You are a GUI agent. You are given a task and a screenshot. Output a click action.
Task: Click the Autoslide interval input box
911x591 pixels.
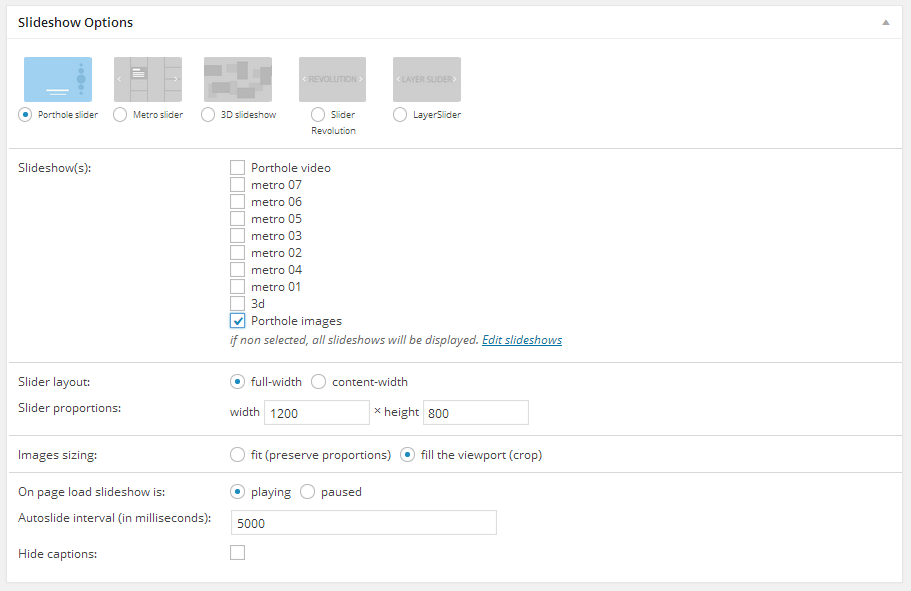(x=363, y=523)
